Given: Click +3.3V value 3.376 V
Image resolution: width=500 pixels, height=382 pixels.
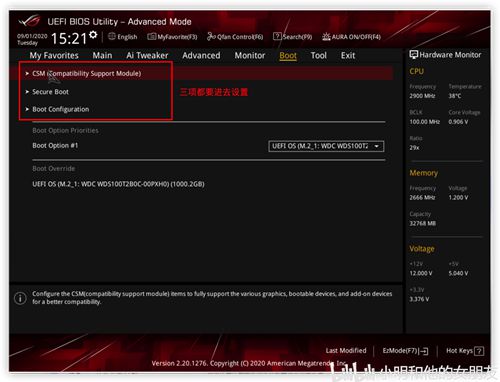Looking at the screenshot, I should (x=419, y=299).
